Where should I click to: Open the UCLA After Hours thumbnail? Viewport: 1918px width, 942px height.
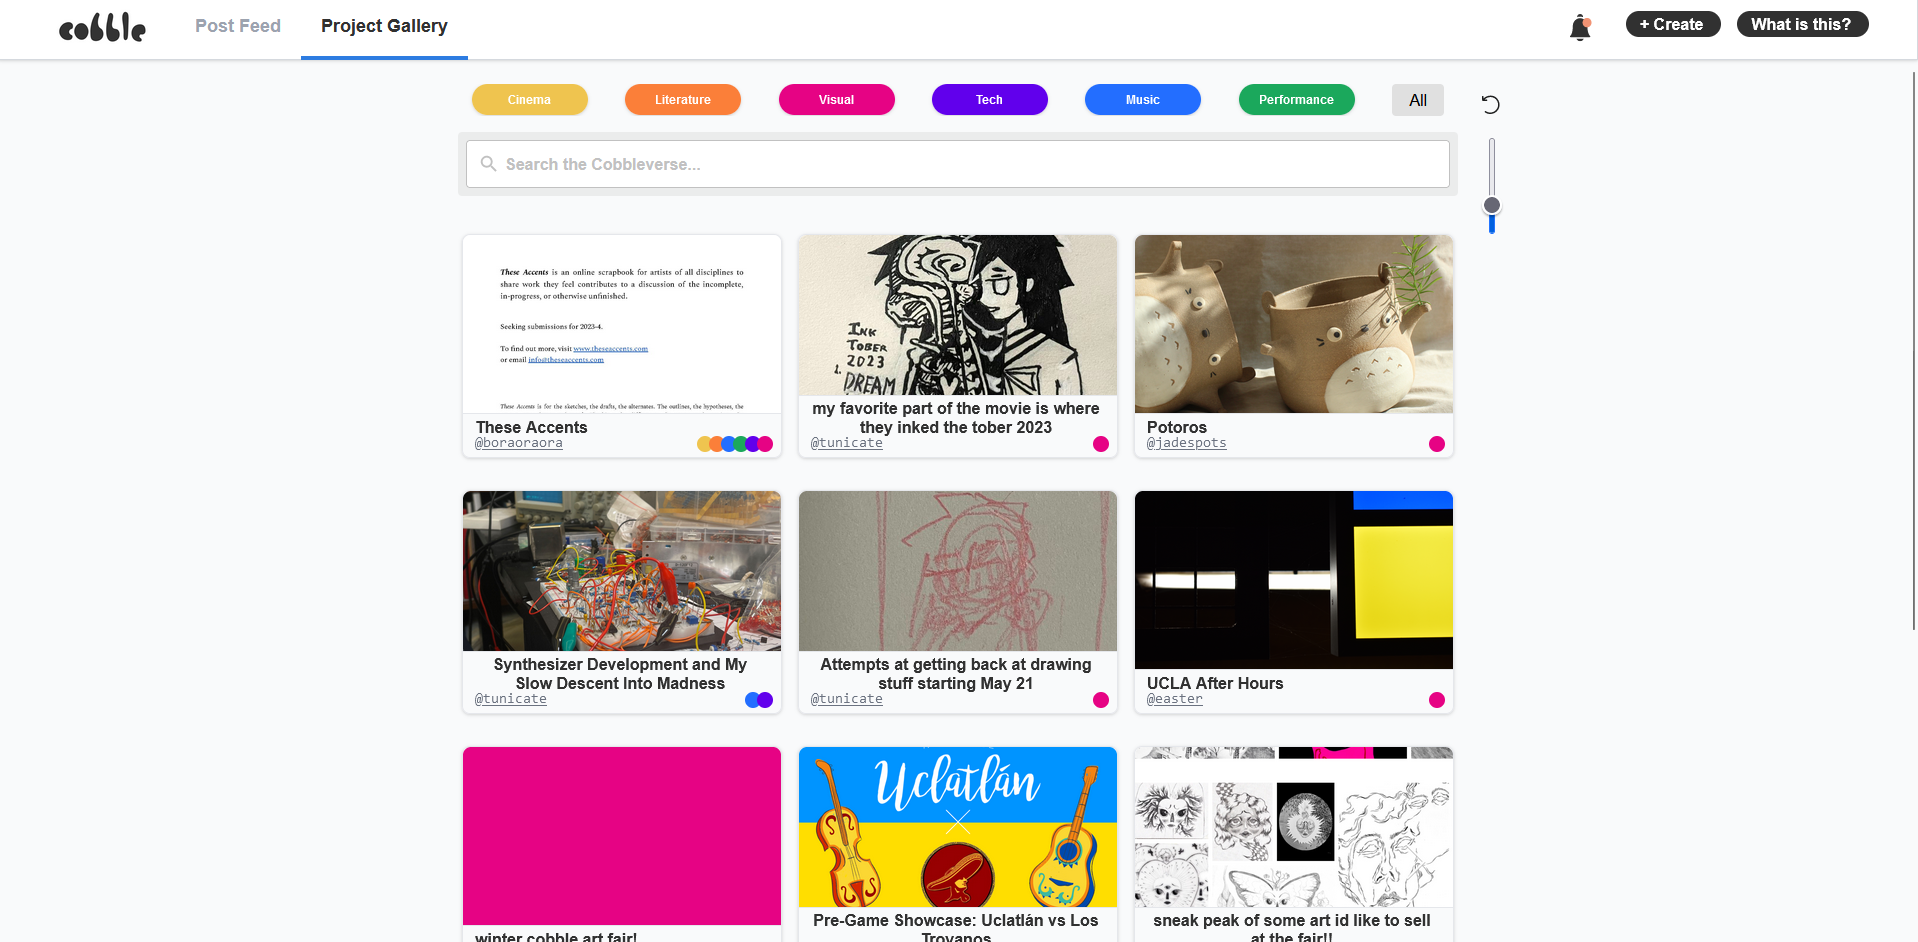point(1294,580)
